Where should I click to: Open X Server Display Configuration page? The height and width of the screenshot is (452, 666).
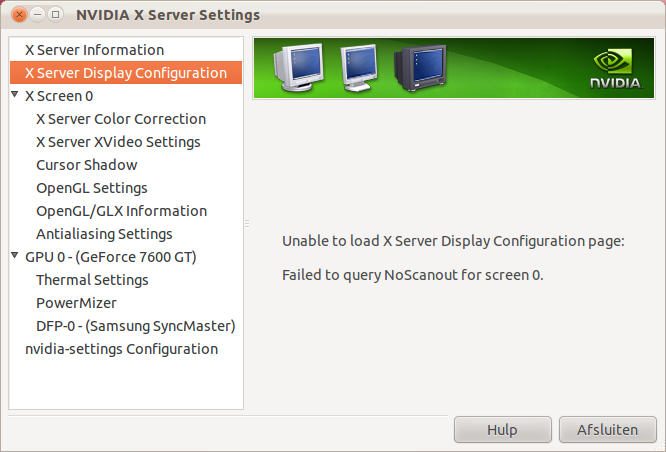[125, 73]
